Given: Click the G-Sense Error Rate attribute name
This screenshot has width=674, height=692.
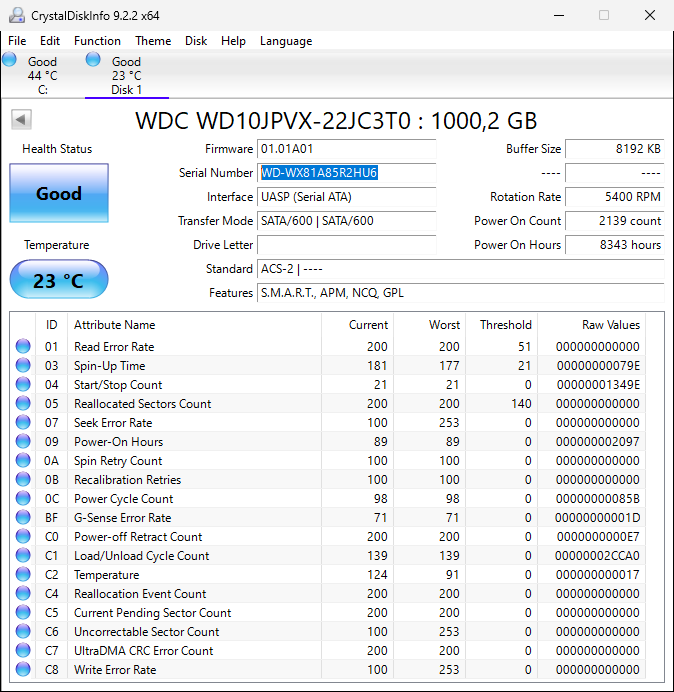Looking at the screenshot, I should tap(123, 518).
